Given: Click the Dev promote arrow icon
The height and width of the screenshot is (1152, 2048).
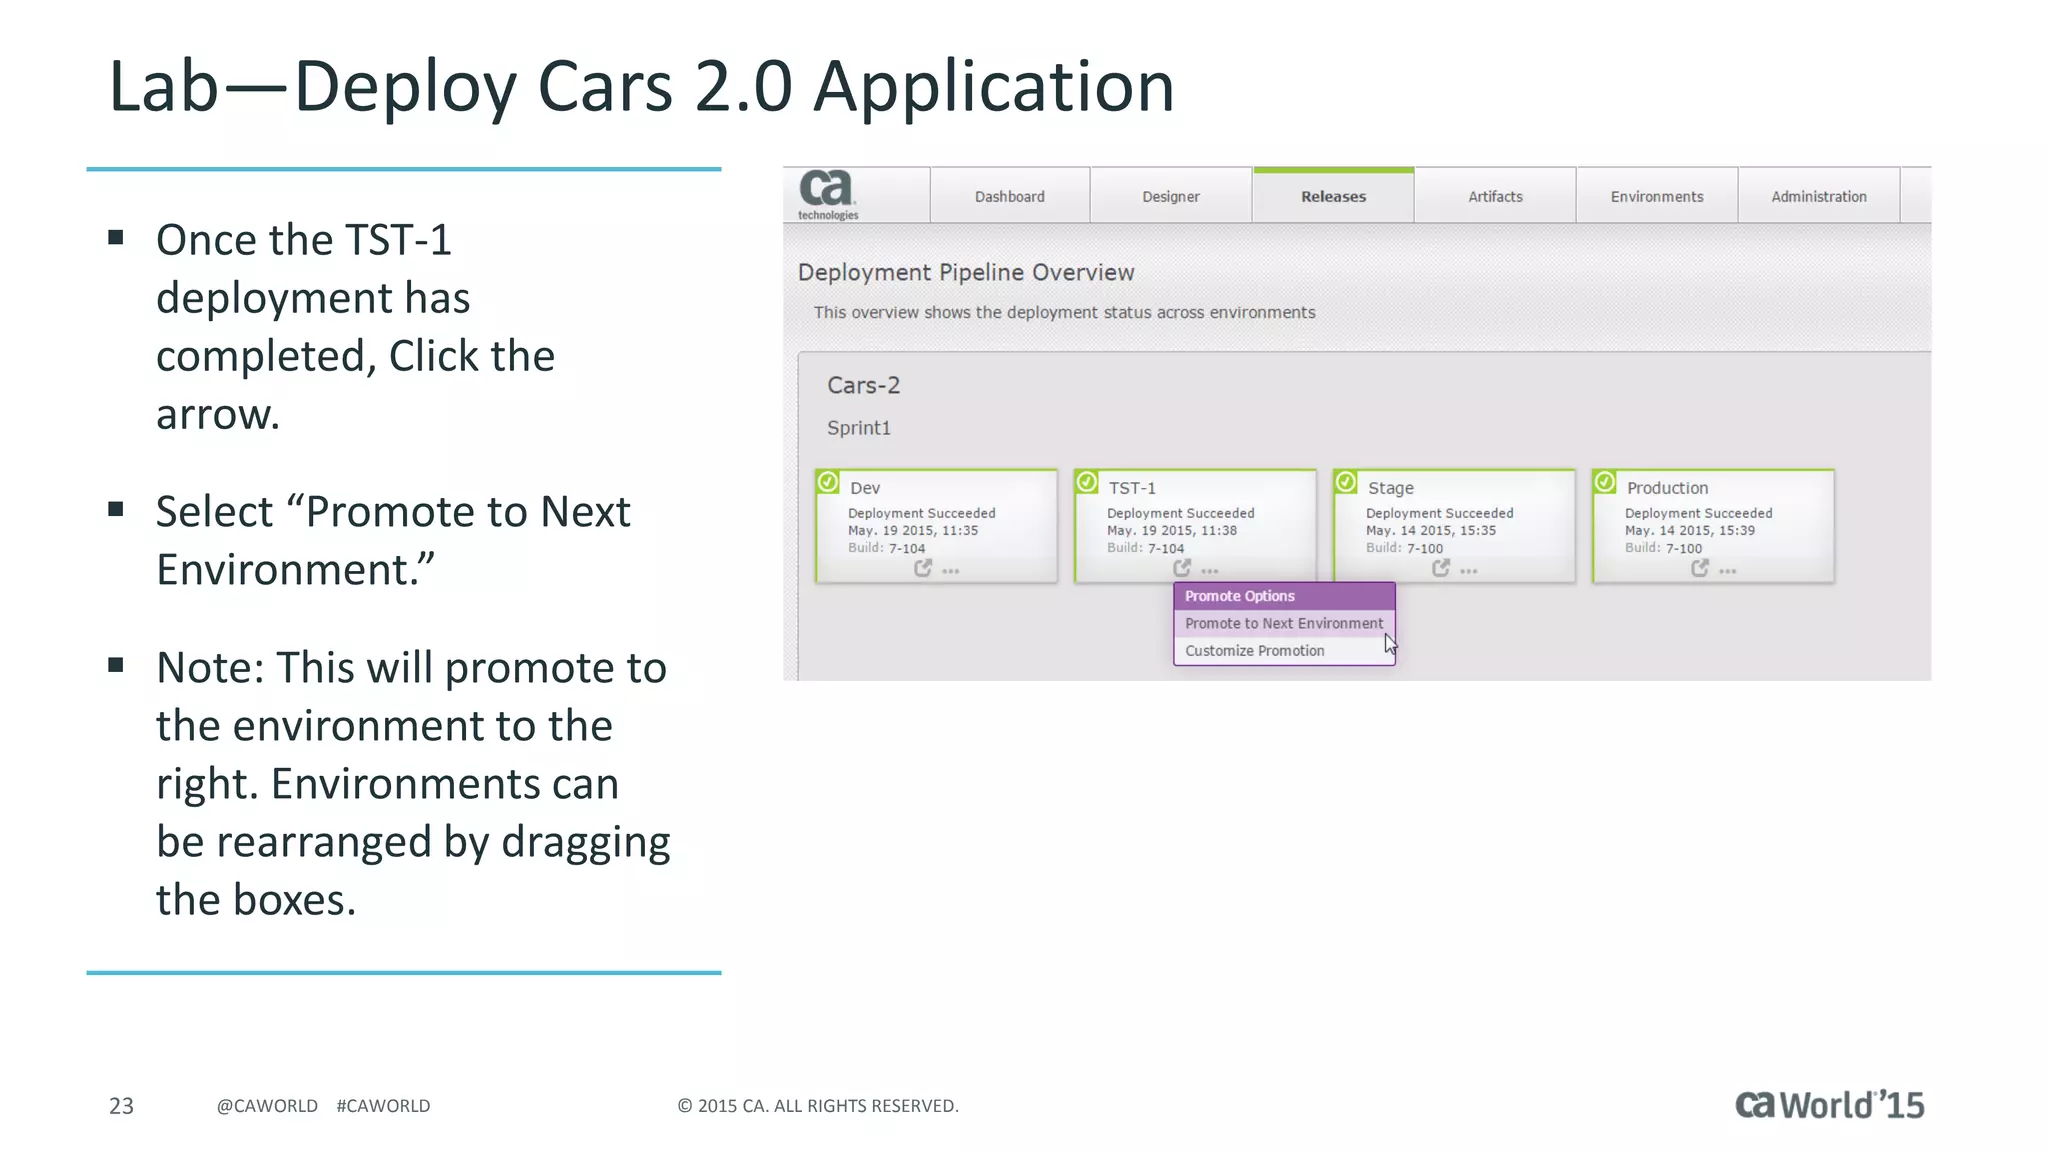Looking at the screenshot, I should [923, 568].
